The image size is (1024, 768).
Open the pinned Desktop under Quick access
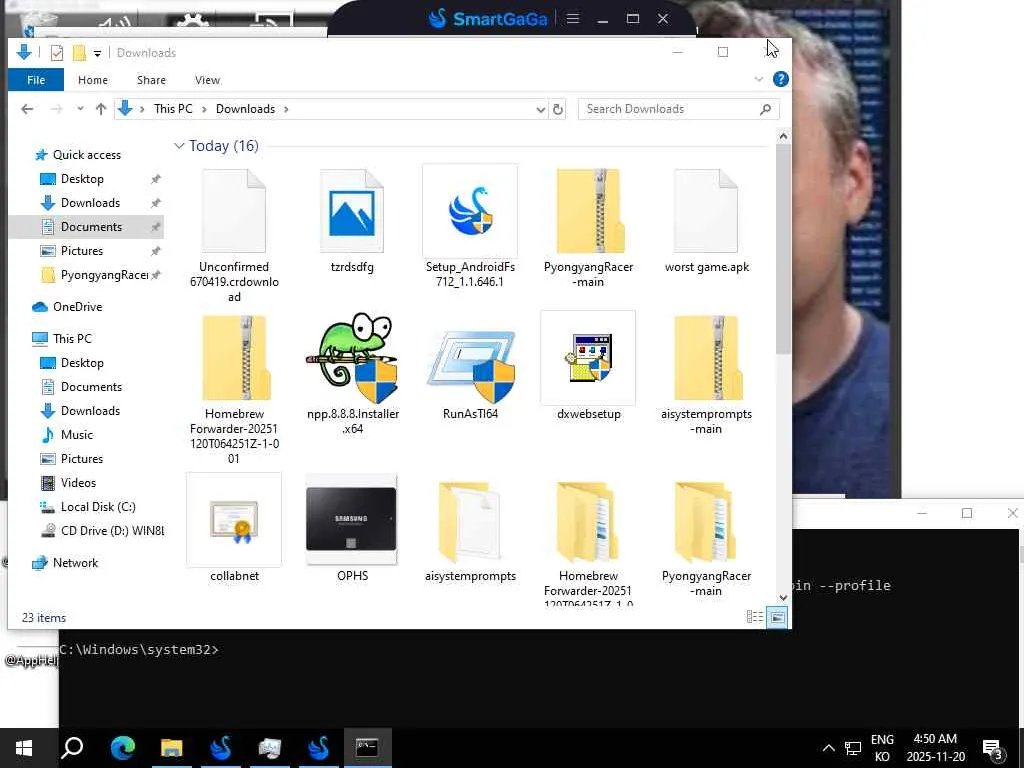coord(82,179)
